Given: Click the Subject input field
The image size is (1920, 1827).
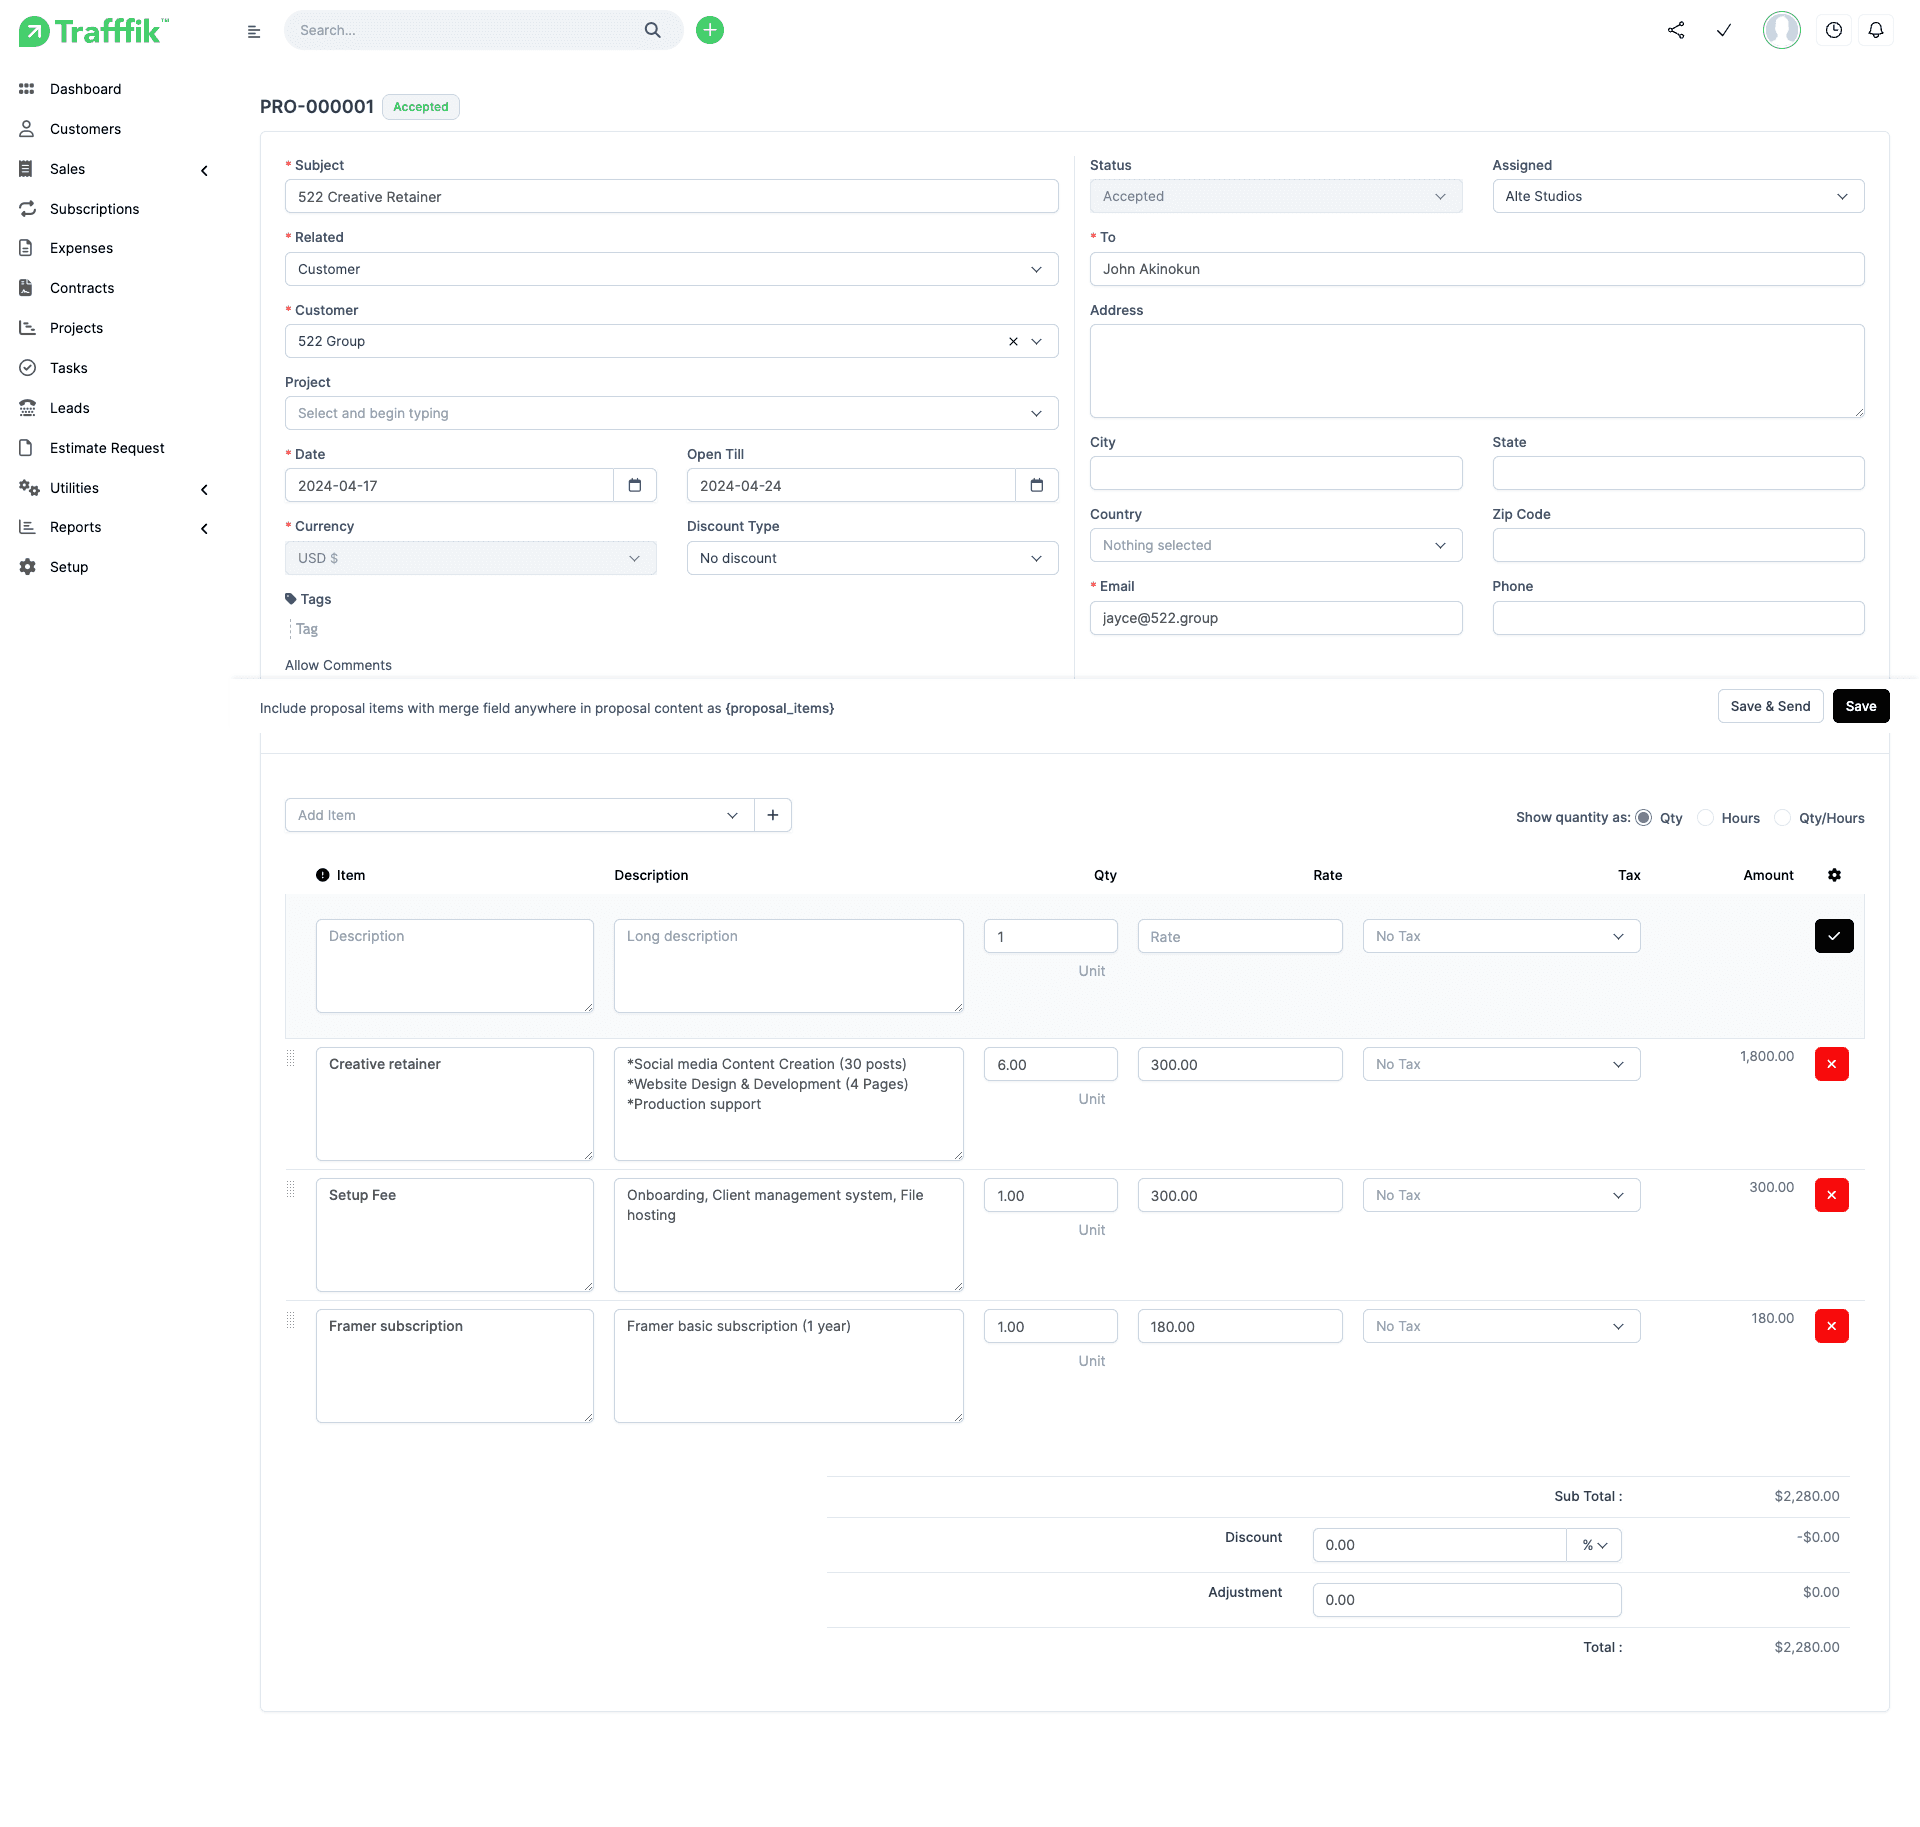Looking at the screenshot, I should coord(671,196).
